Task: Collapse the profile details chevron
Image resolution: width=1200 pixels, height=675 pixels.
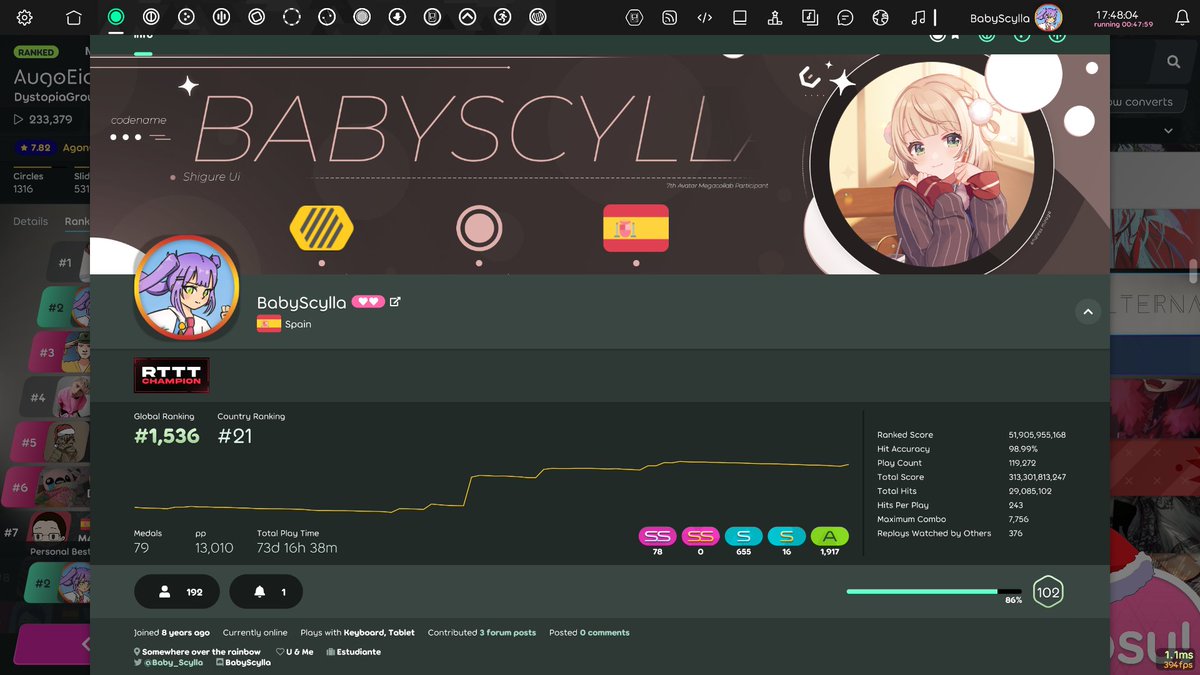Action: 1087,312
